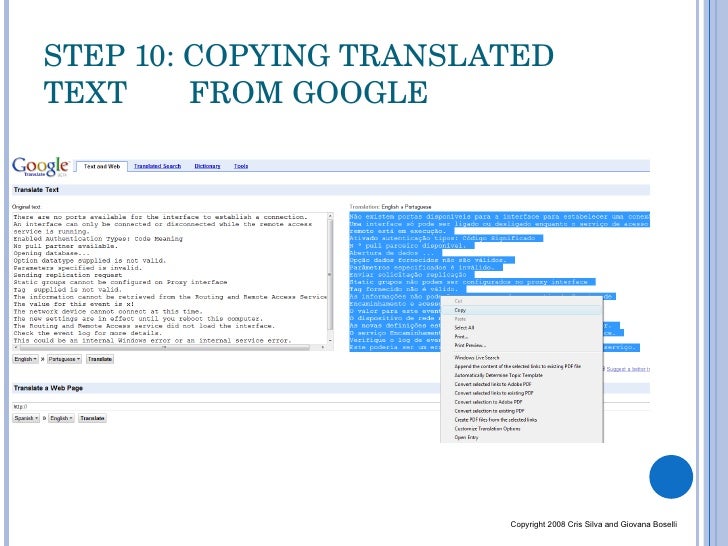This screenshot has width=728, height=546.
Task: Click the scroll-right arrow under original text
Action: (323, 347)
